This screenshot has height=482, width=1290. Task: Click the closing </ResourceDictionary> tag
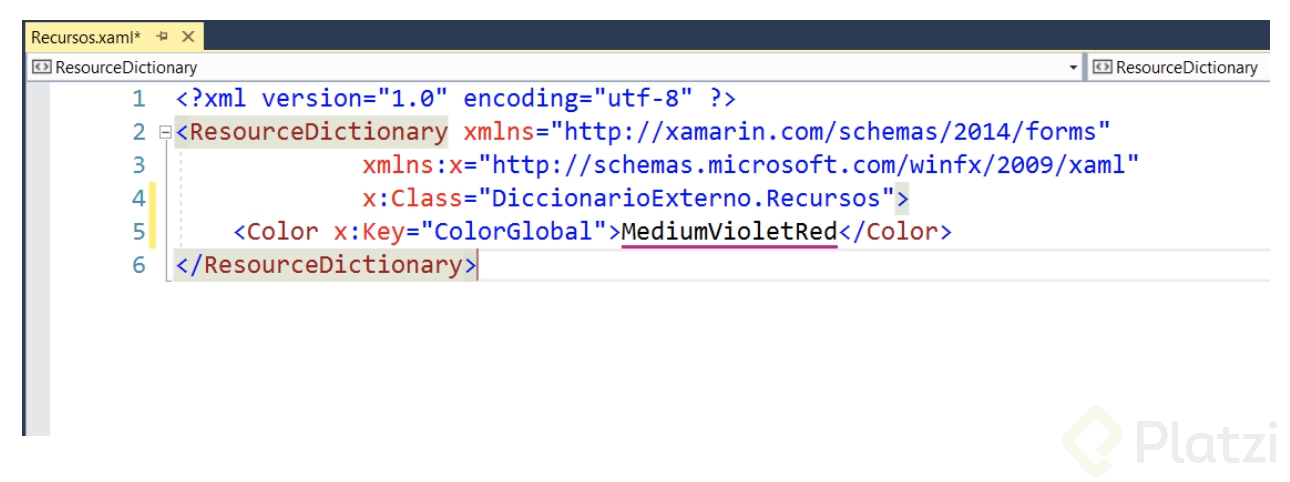pos(326,265)
